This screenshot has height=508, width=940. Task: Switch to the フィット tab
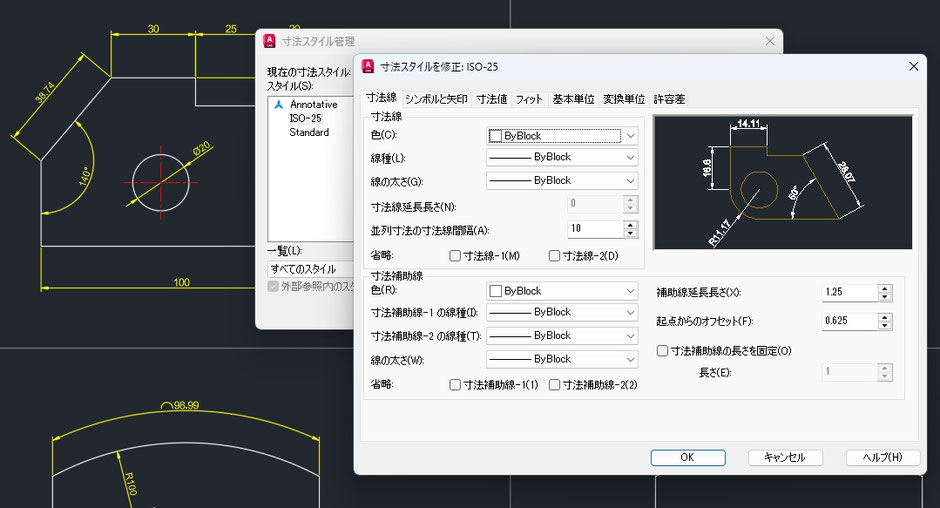pos(529,99)
